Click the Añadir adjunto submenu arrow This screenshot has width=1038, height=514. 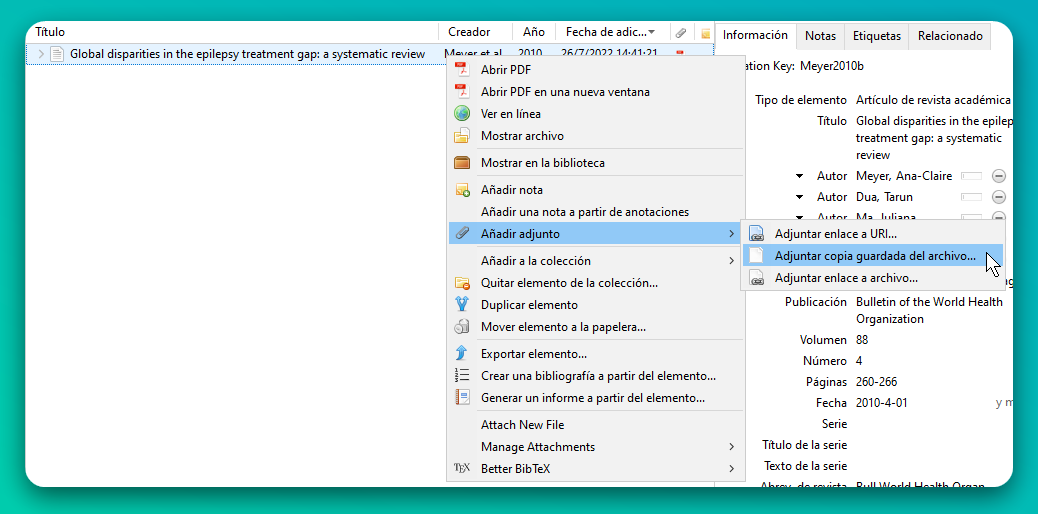(x=731, y=233)
